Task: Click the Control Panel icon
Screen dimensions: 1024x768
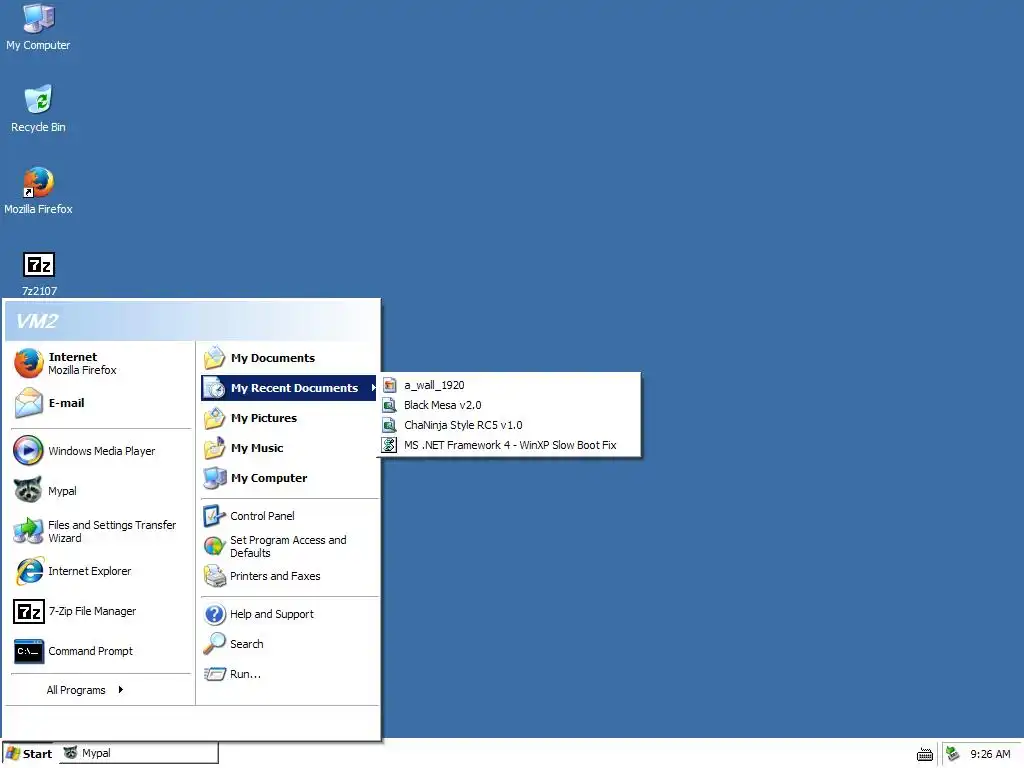Action: tap(214, 516)
